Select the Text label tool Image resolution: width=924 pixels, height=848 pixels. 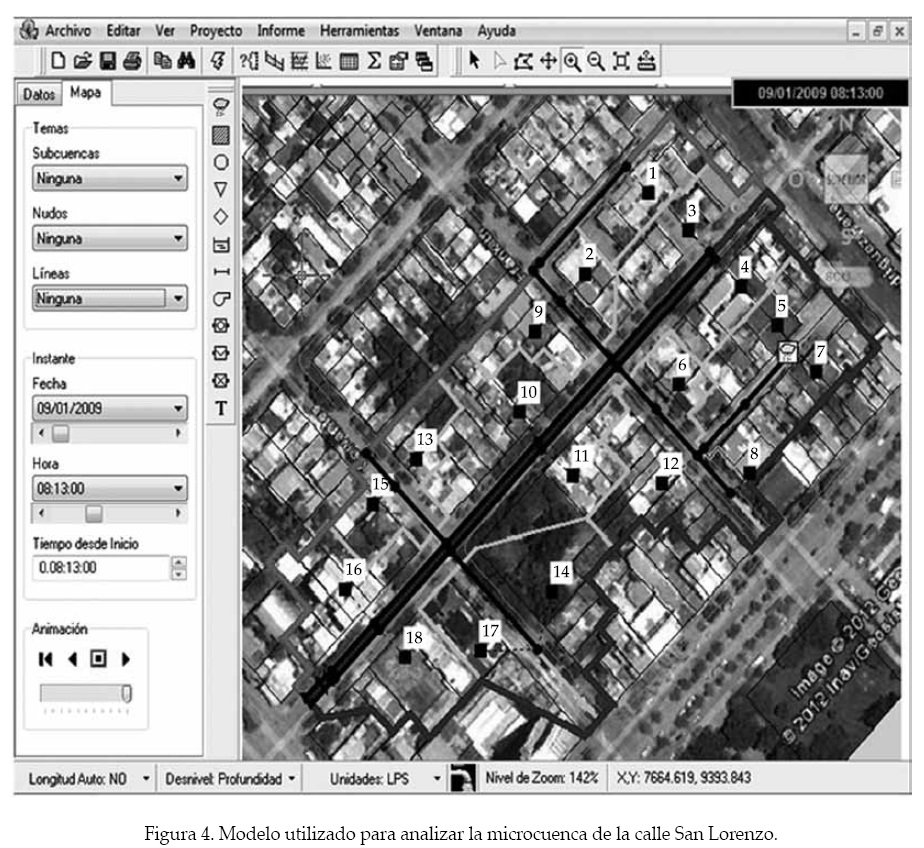[222, 408]
